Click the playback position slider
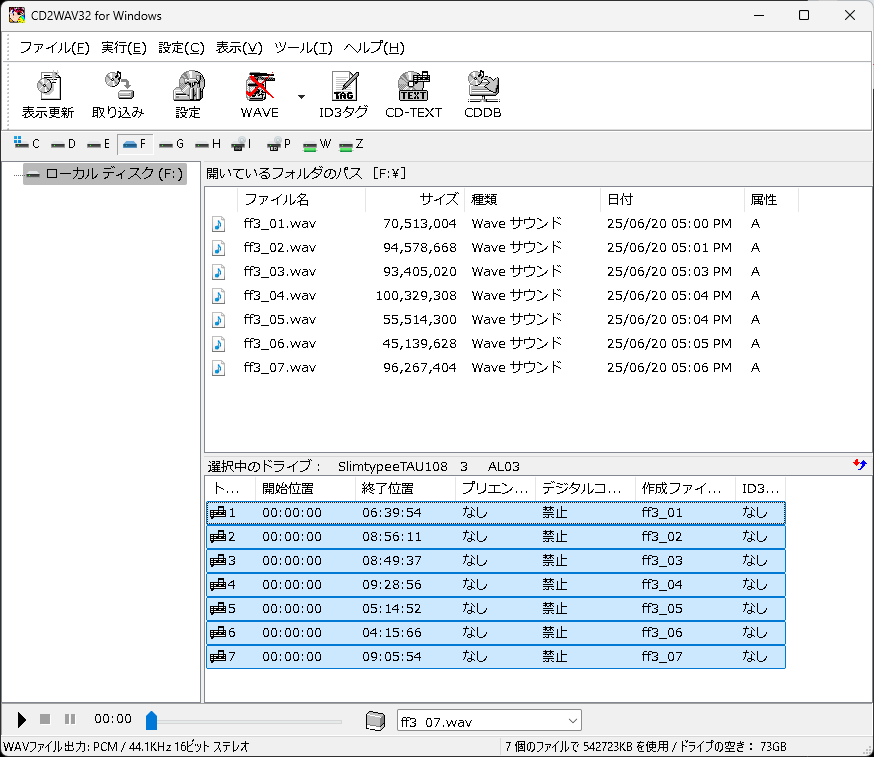 tap(152, 719)
